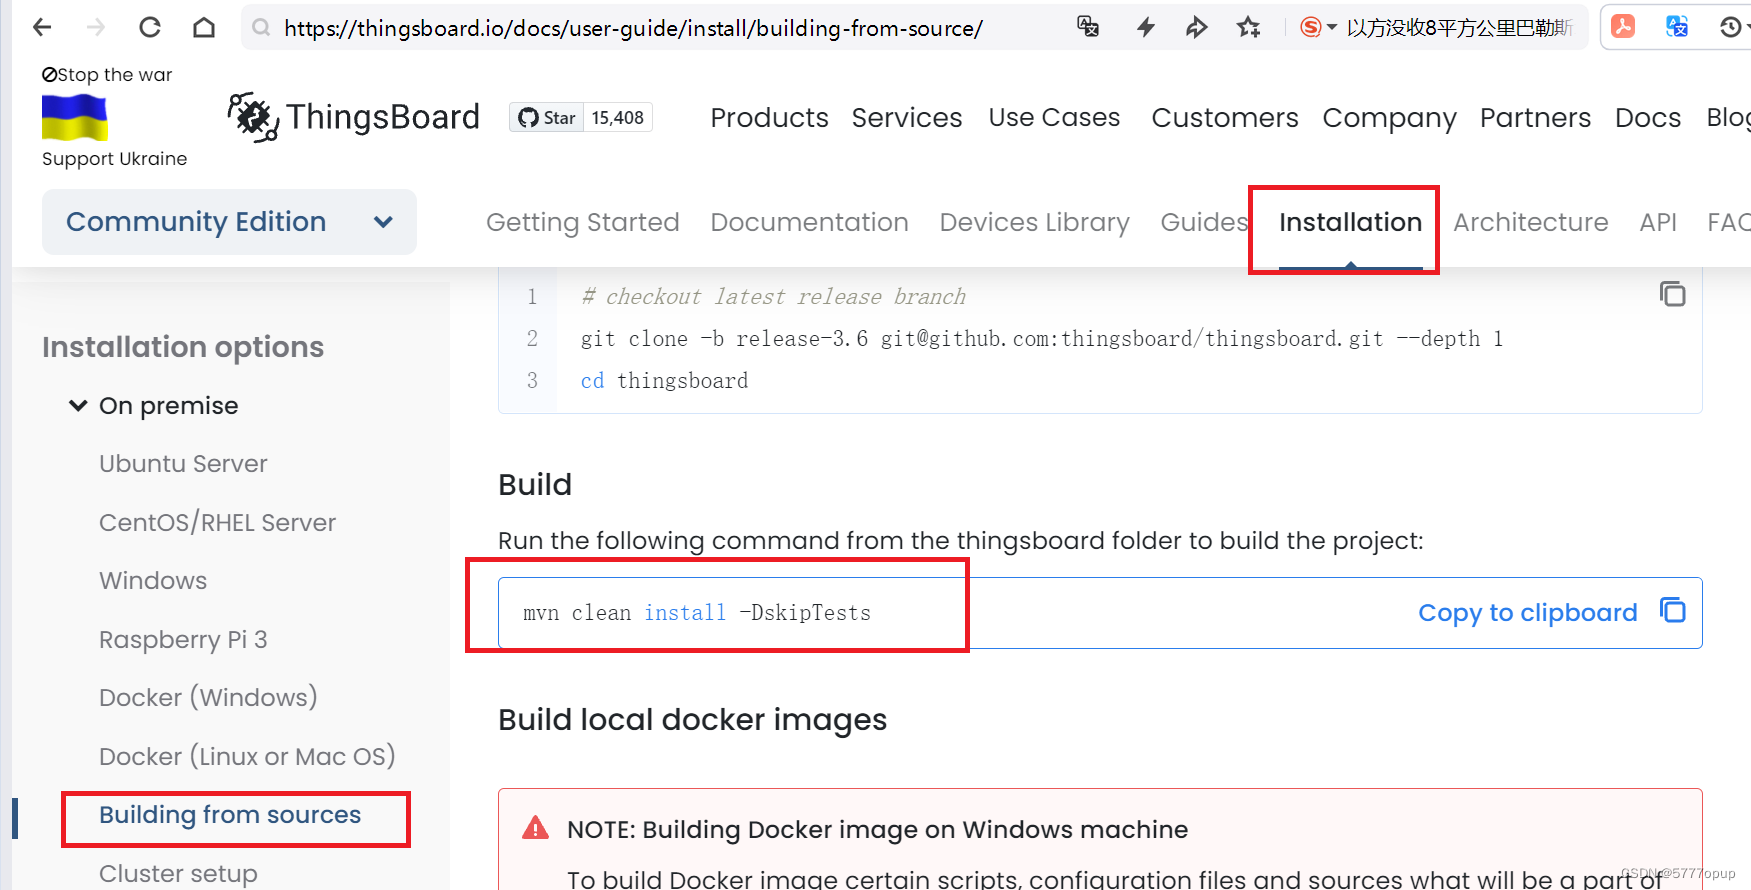Image resolution: width=1751 pixels, height=890 pixels.
Task: Open the search engine dropdown arrow
Action: [1332, 27]
